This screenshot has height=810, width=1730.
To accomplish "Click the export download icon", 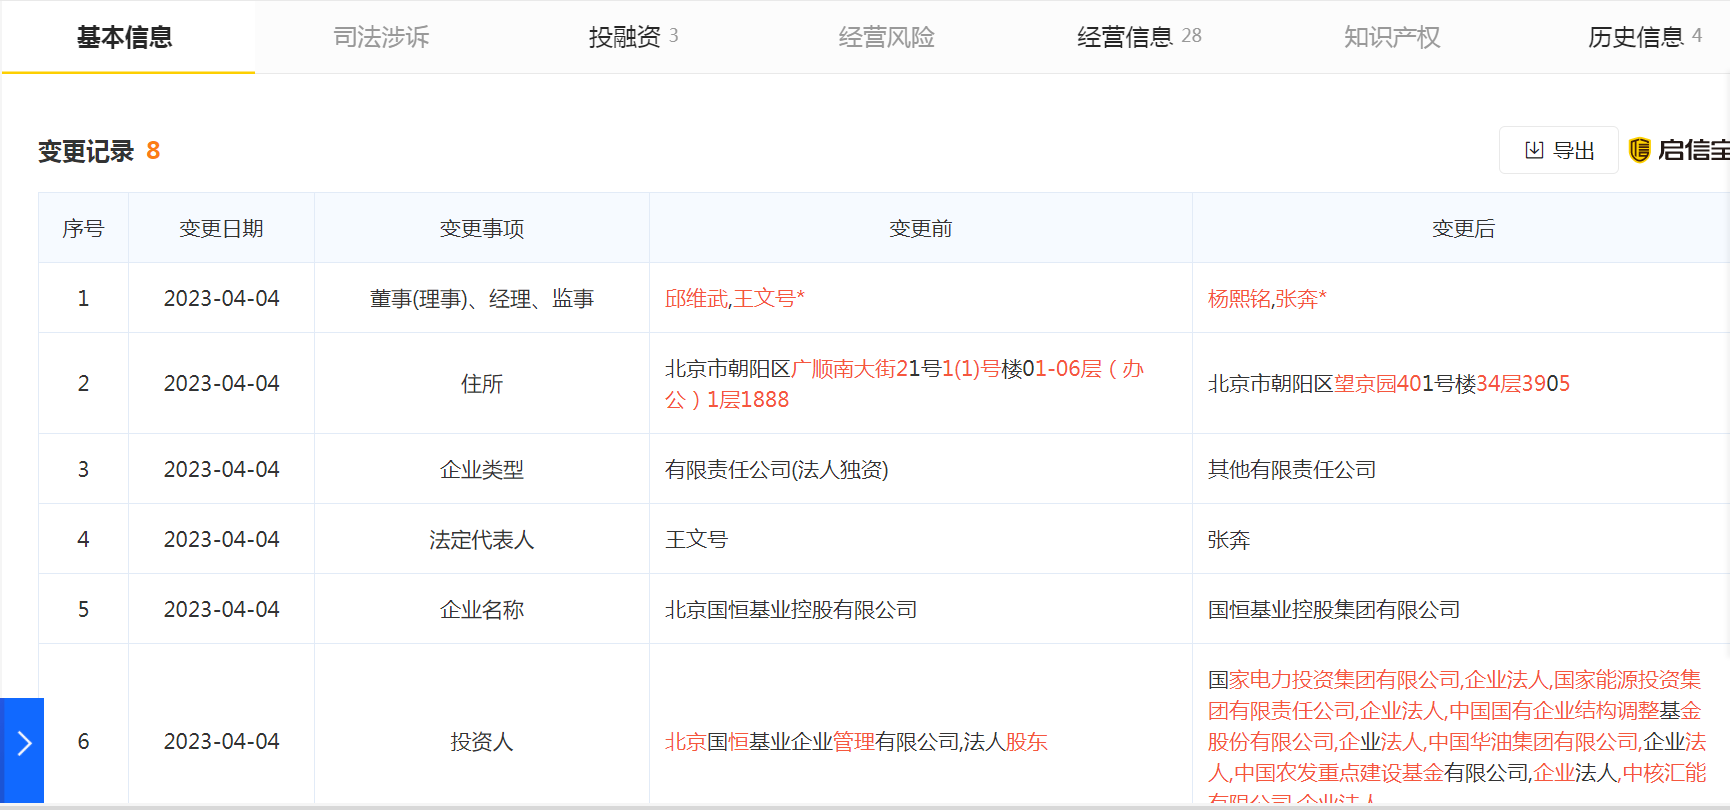I will tap(1534, 150).
